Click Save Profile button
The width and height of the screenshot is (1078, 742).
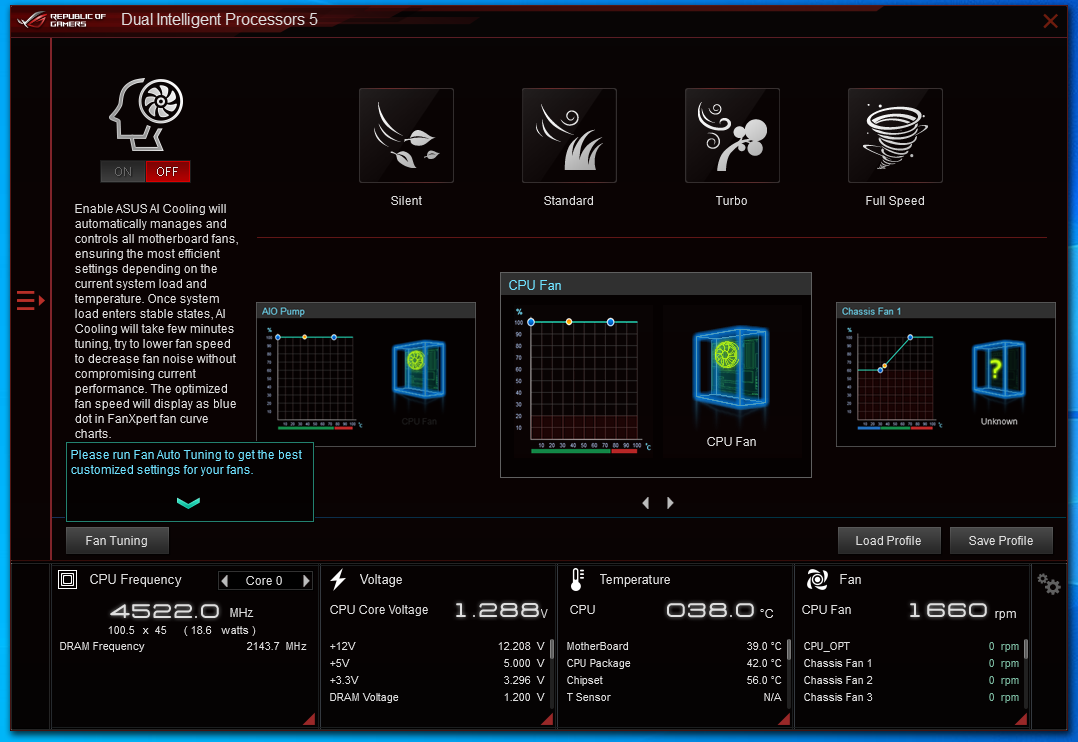[x=1000, y=541]
